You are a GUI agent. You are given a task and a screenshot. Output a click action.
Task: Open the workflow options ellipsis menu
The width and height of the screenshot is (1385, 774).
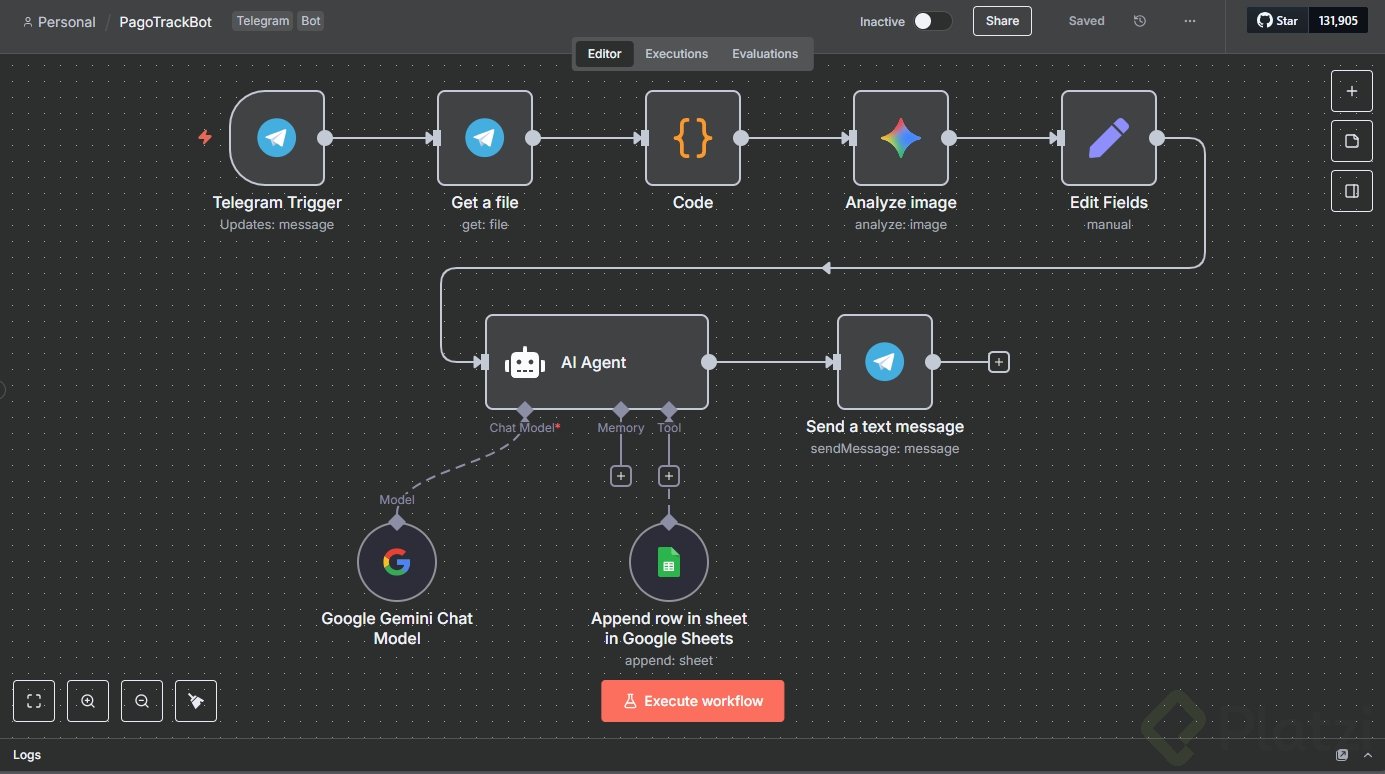[x=1189, y=20]
